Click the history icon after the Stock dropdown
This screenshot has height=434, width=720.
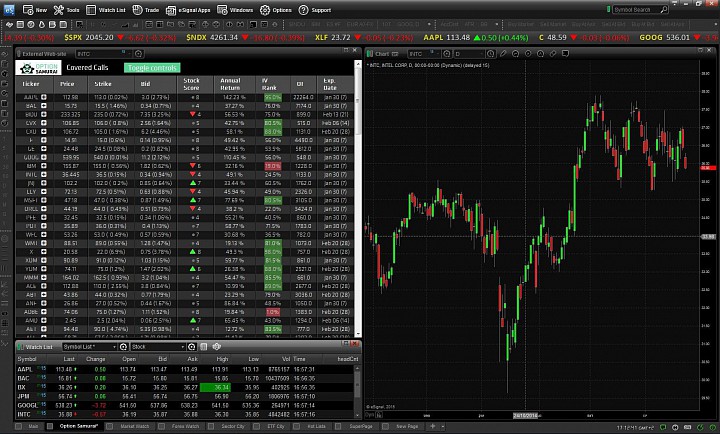click(192, 347)
